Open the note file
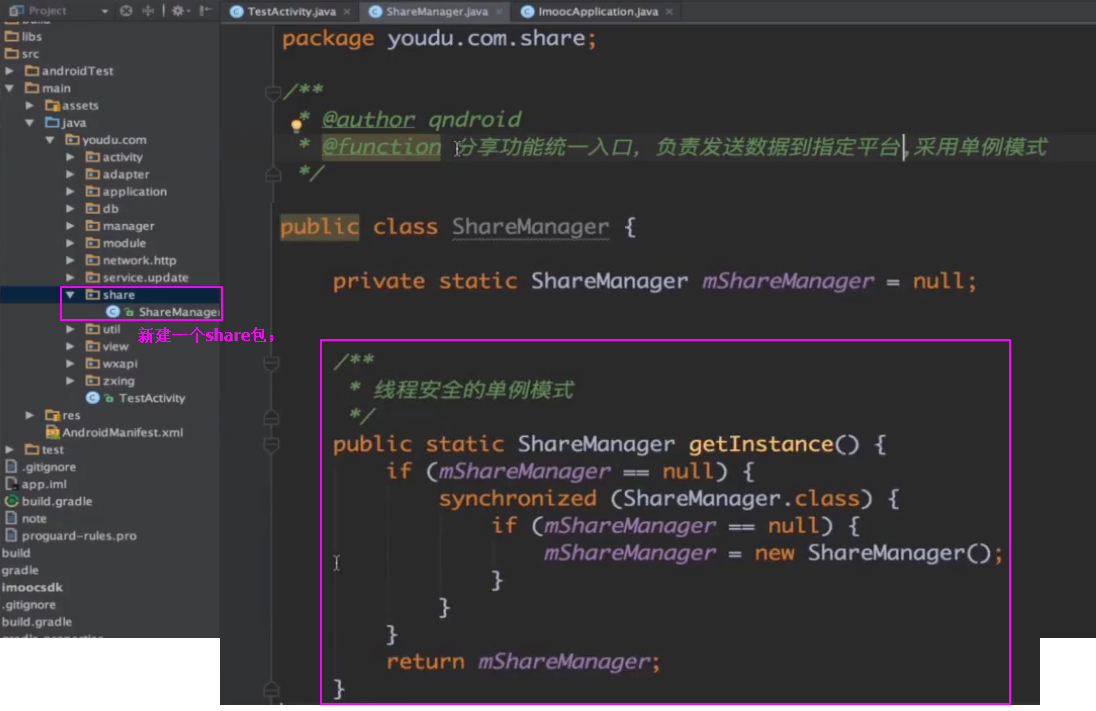This screenshot has width=1096, height=711. (x=26, y=518)
